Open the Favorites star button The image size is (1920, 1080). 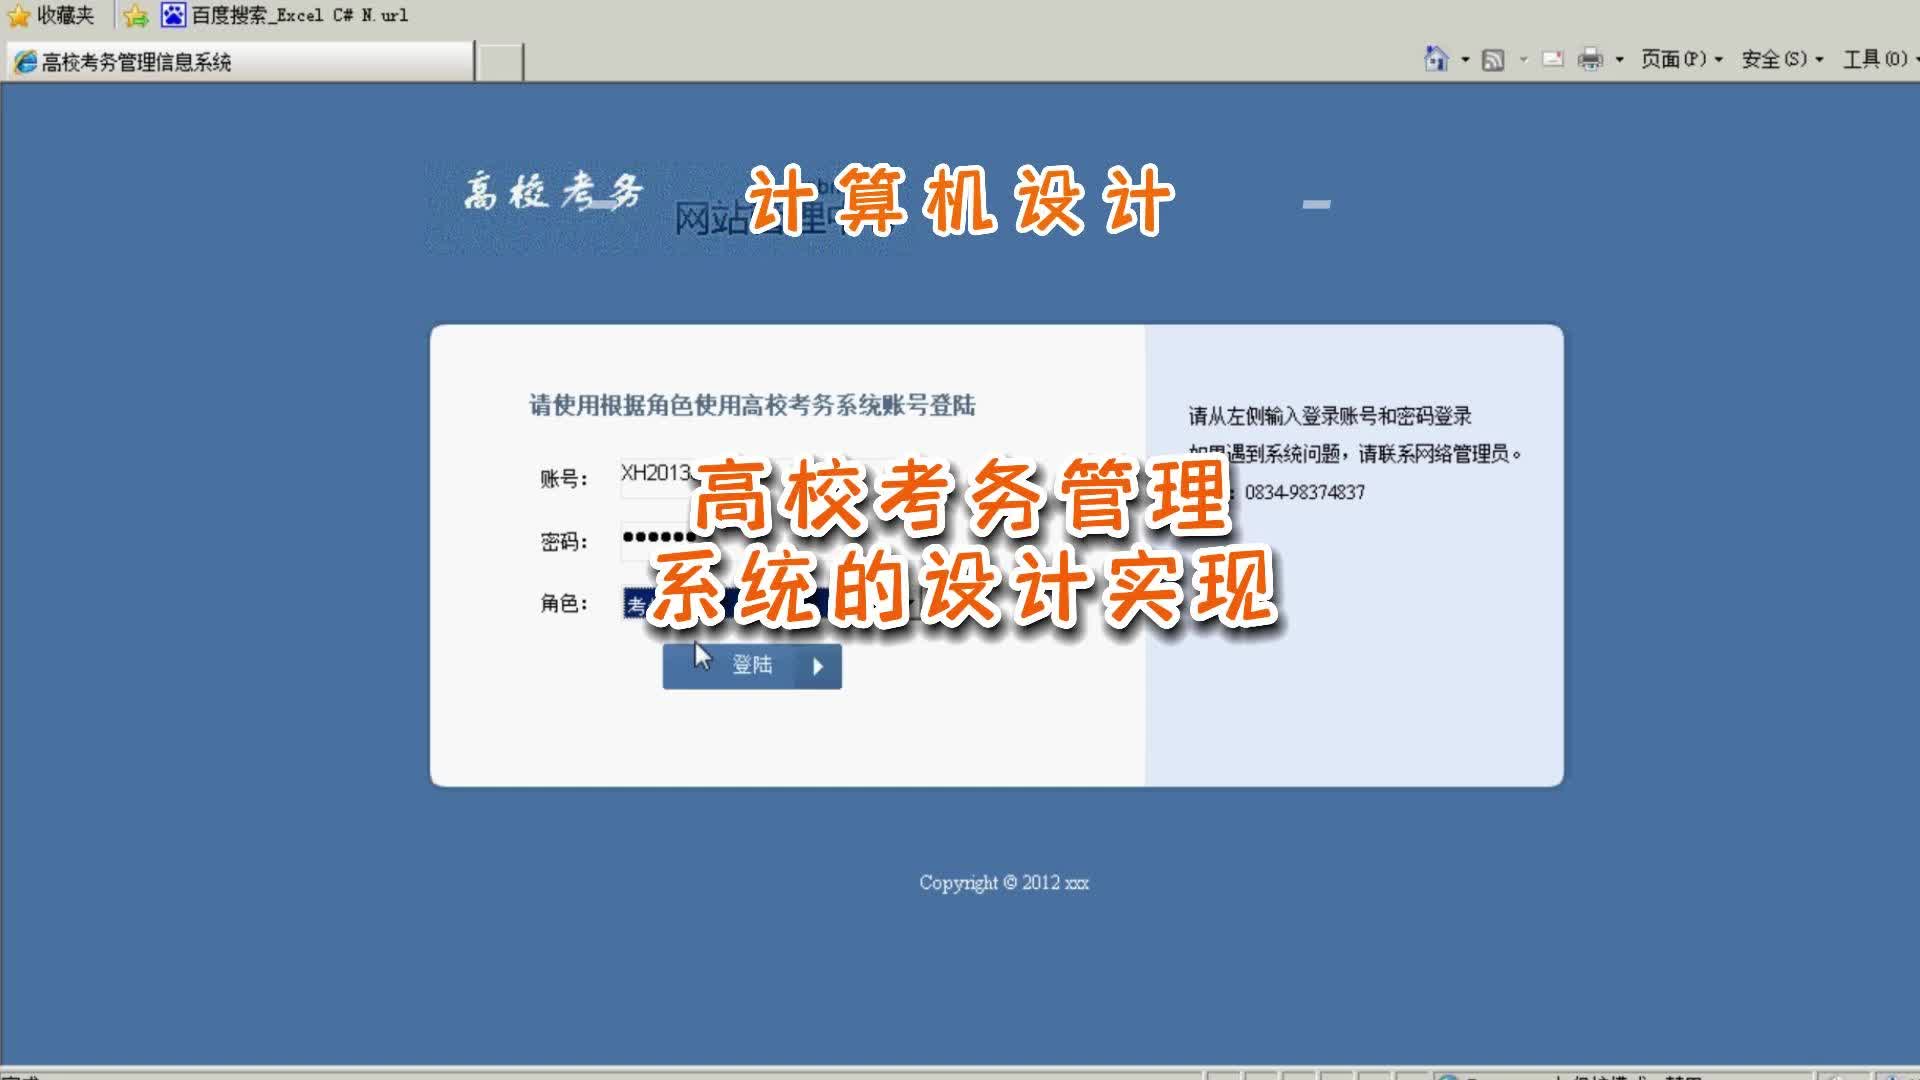[x=51, y=15]
